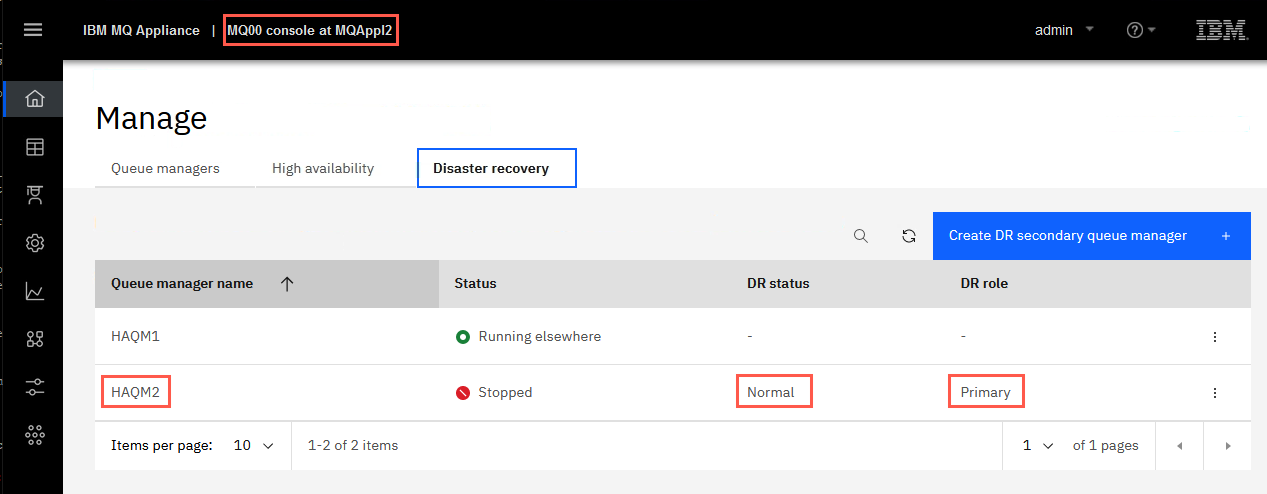Refresh the disaster recovery table
Screen dimensions: 1267x494
(x=909, y=236)
